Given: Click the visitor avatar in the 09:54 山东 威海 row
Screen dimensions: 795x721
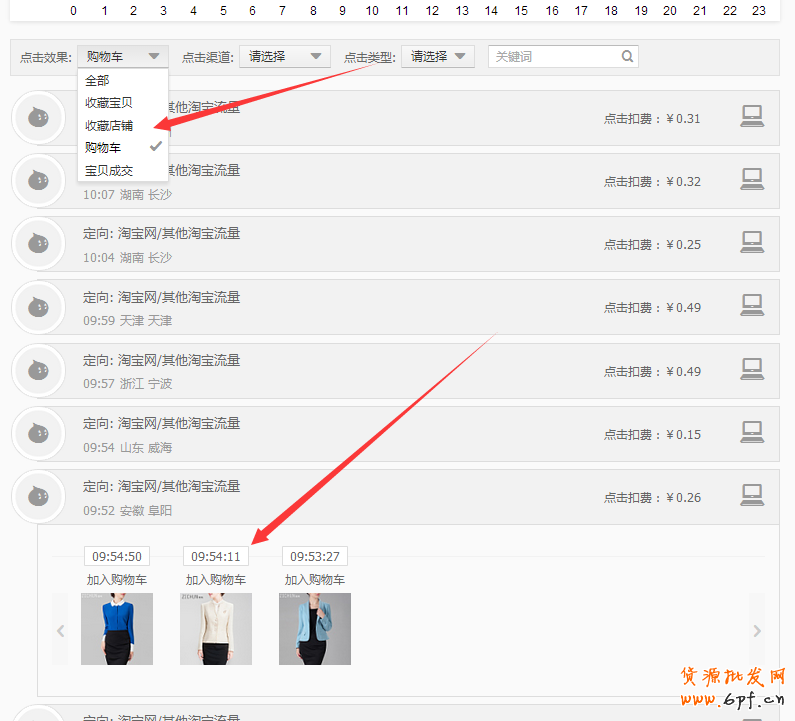Looking at the screenshot, I should [39, 434].
